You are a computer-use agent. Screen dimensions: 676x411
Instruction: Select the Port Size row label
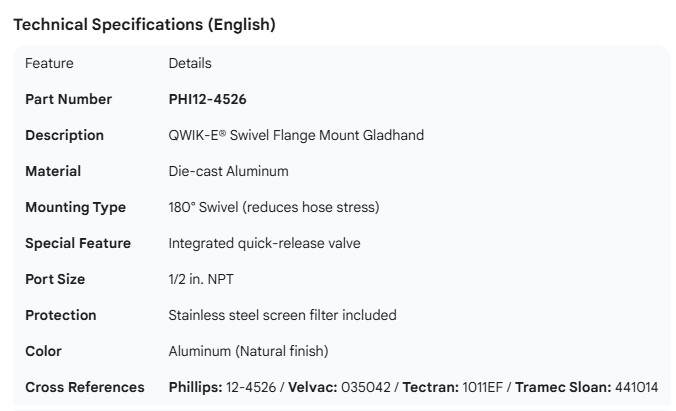click(x=55, y=279)
